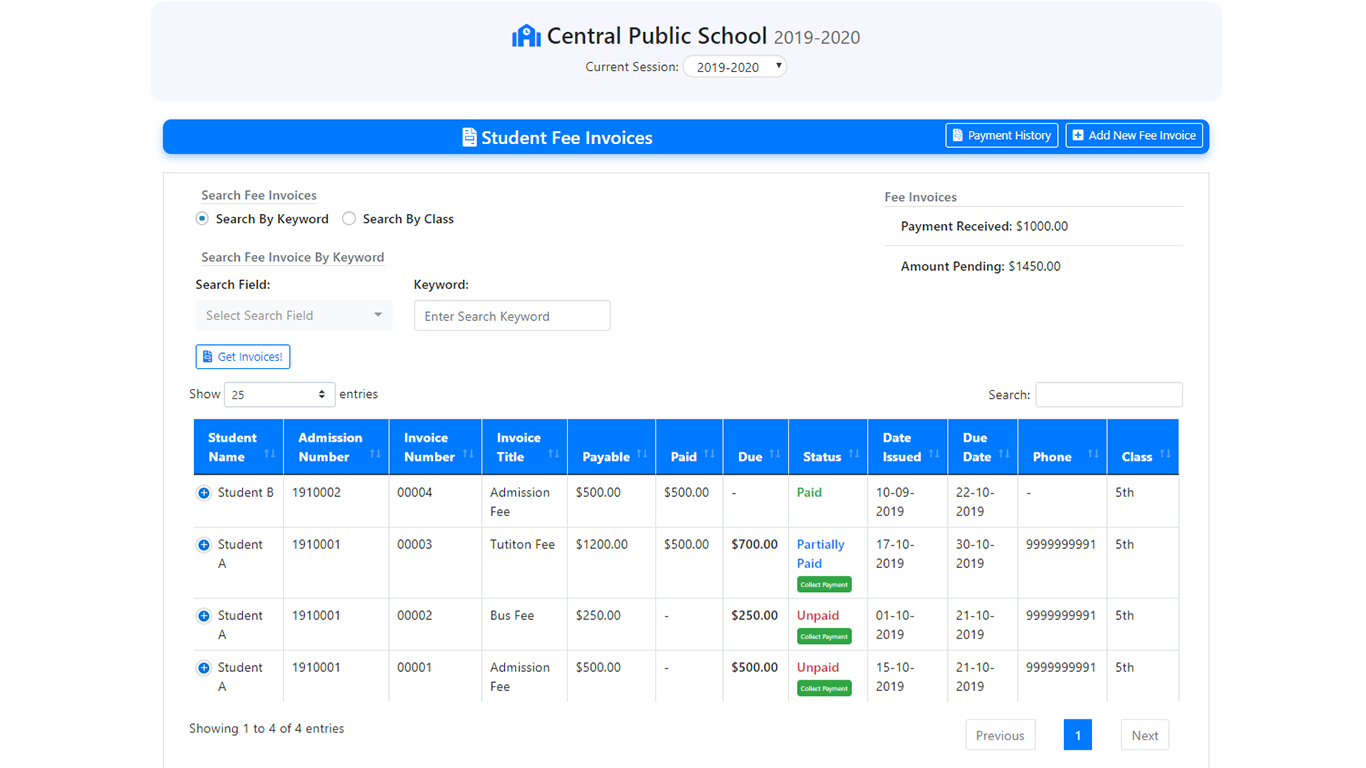Screen dimensions: 1366x768
Task: Click the Next pagination link
Action: tap(1144, 736)
